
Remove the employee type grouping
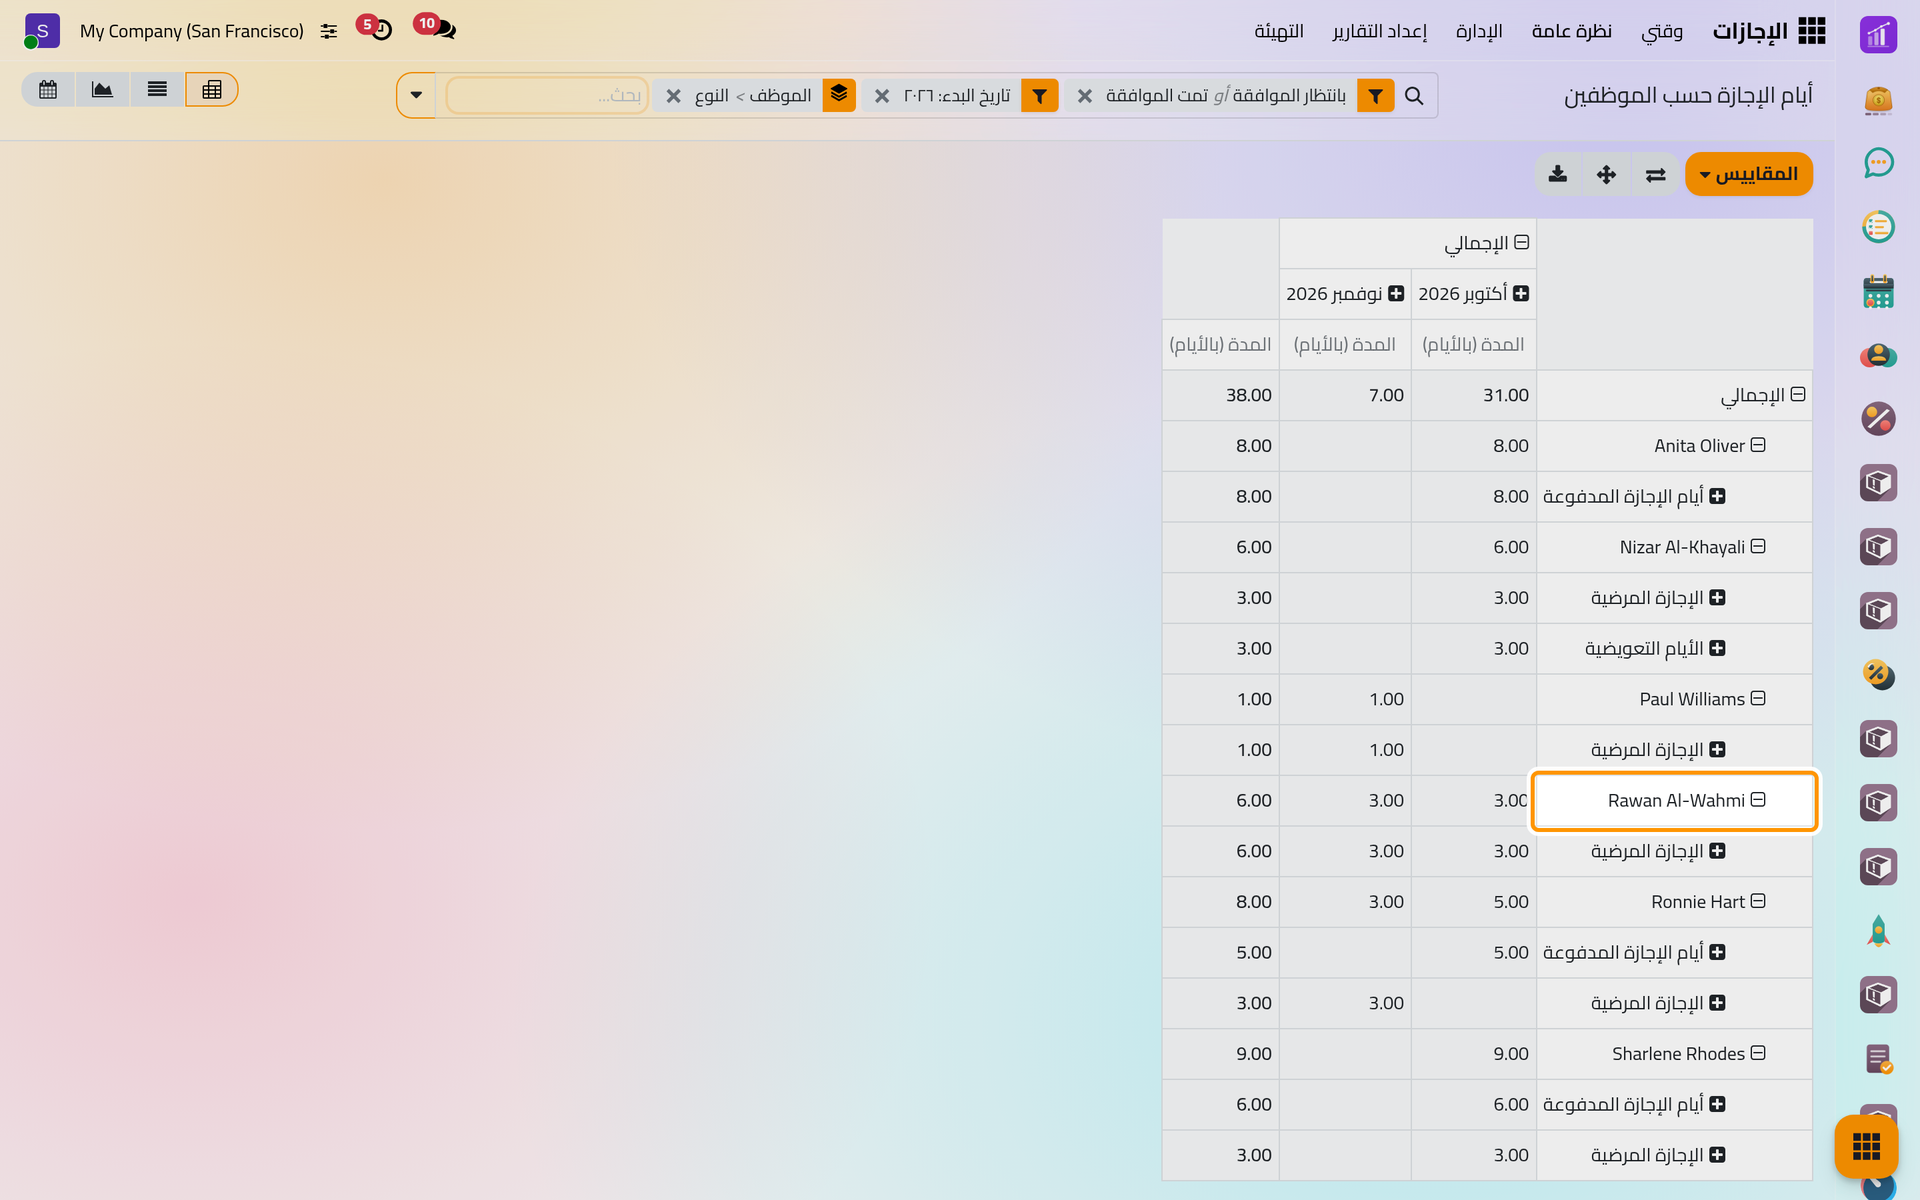(x=674, y=96)
